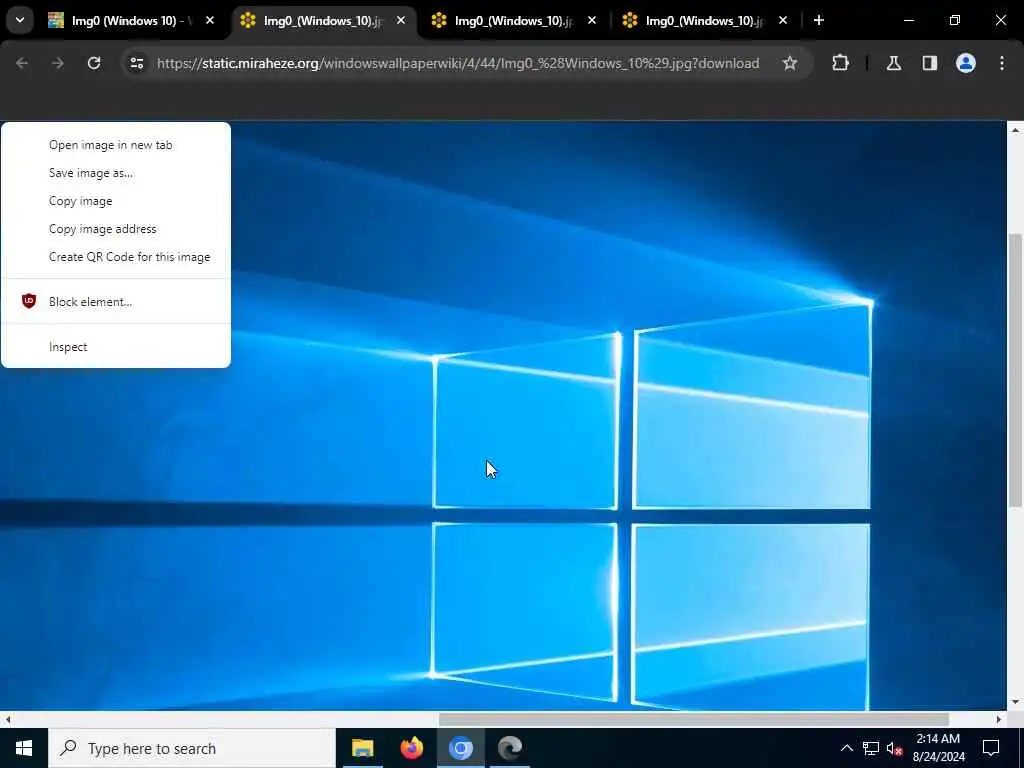Image resolution: width=1024 pixels, height=768 pixels.
Task: Open File Explorer from taskbar
Action: click(x=362, y=748)
